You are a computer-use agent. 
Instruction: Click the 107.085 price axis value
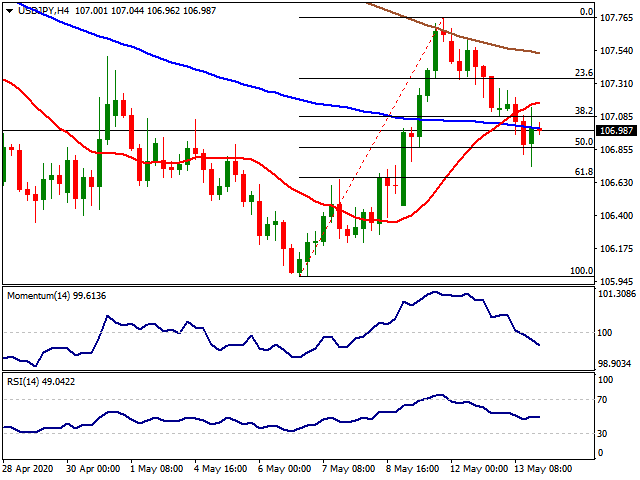click(616, 117)
